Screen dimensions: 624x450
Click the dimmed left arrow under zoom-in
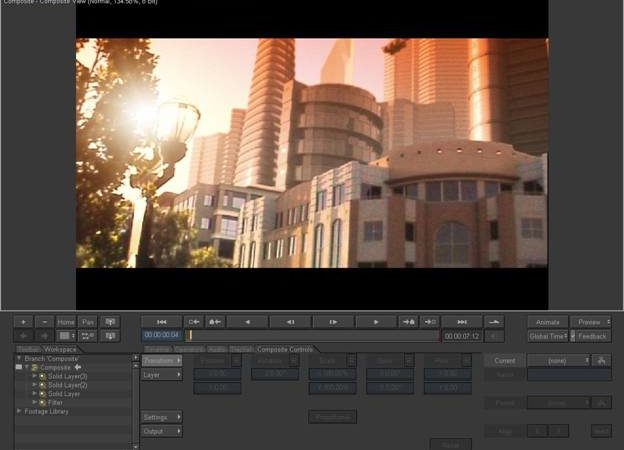[23, 336]
